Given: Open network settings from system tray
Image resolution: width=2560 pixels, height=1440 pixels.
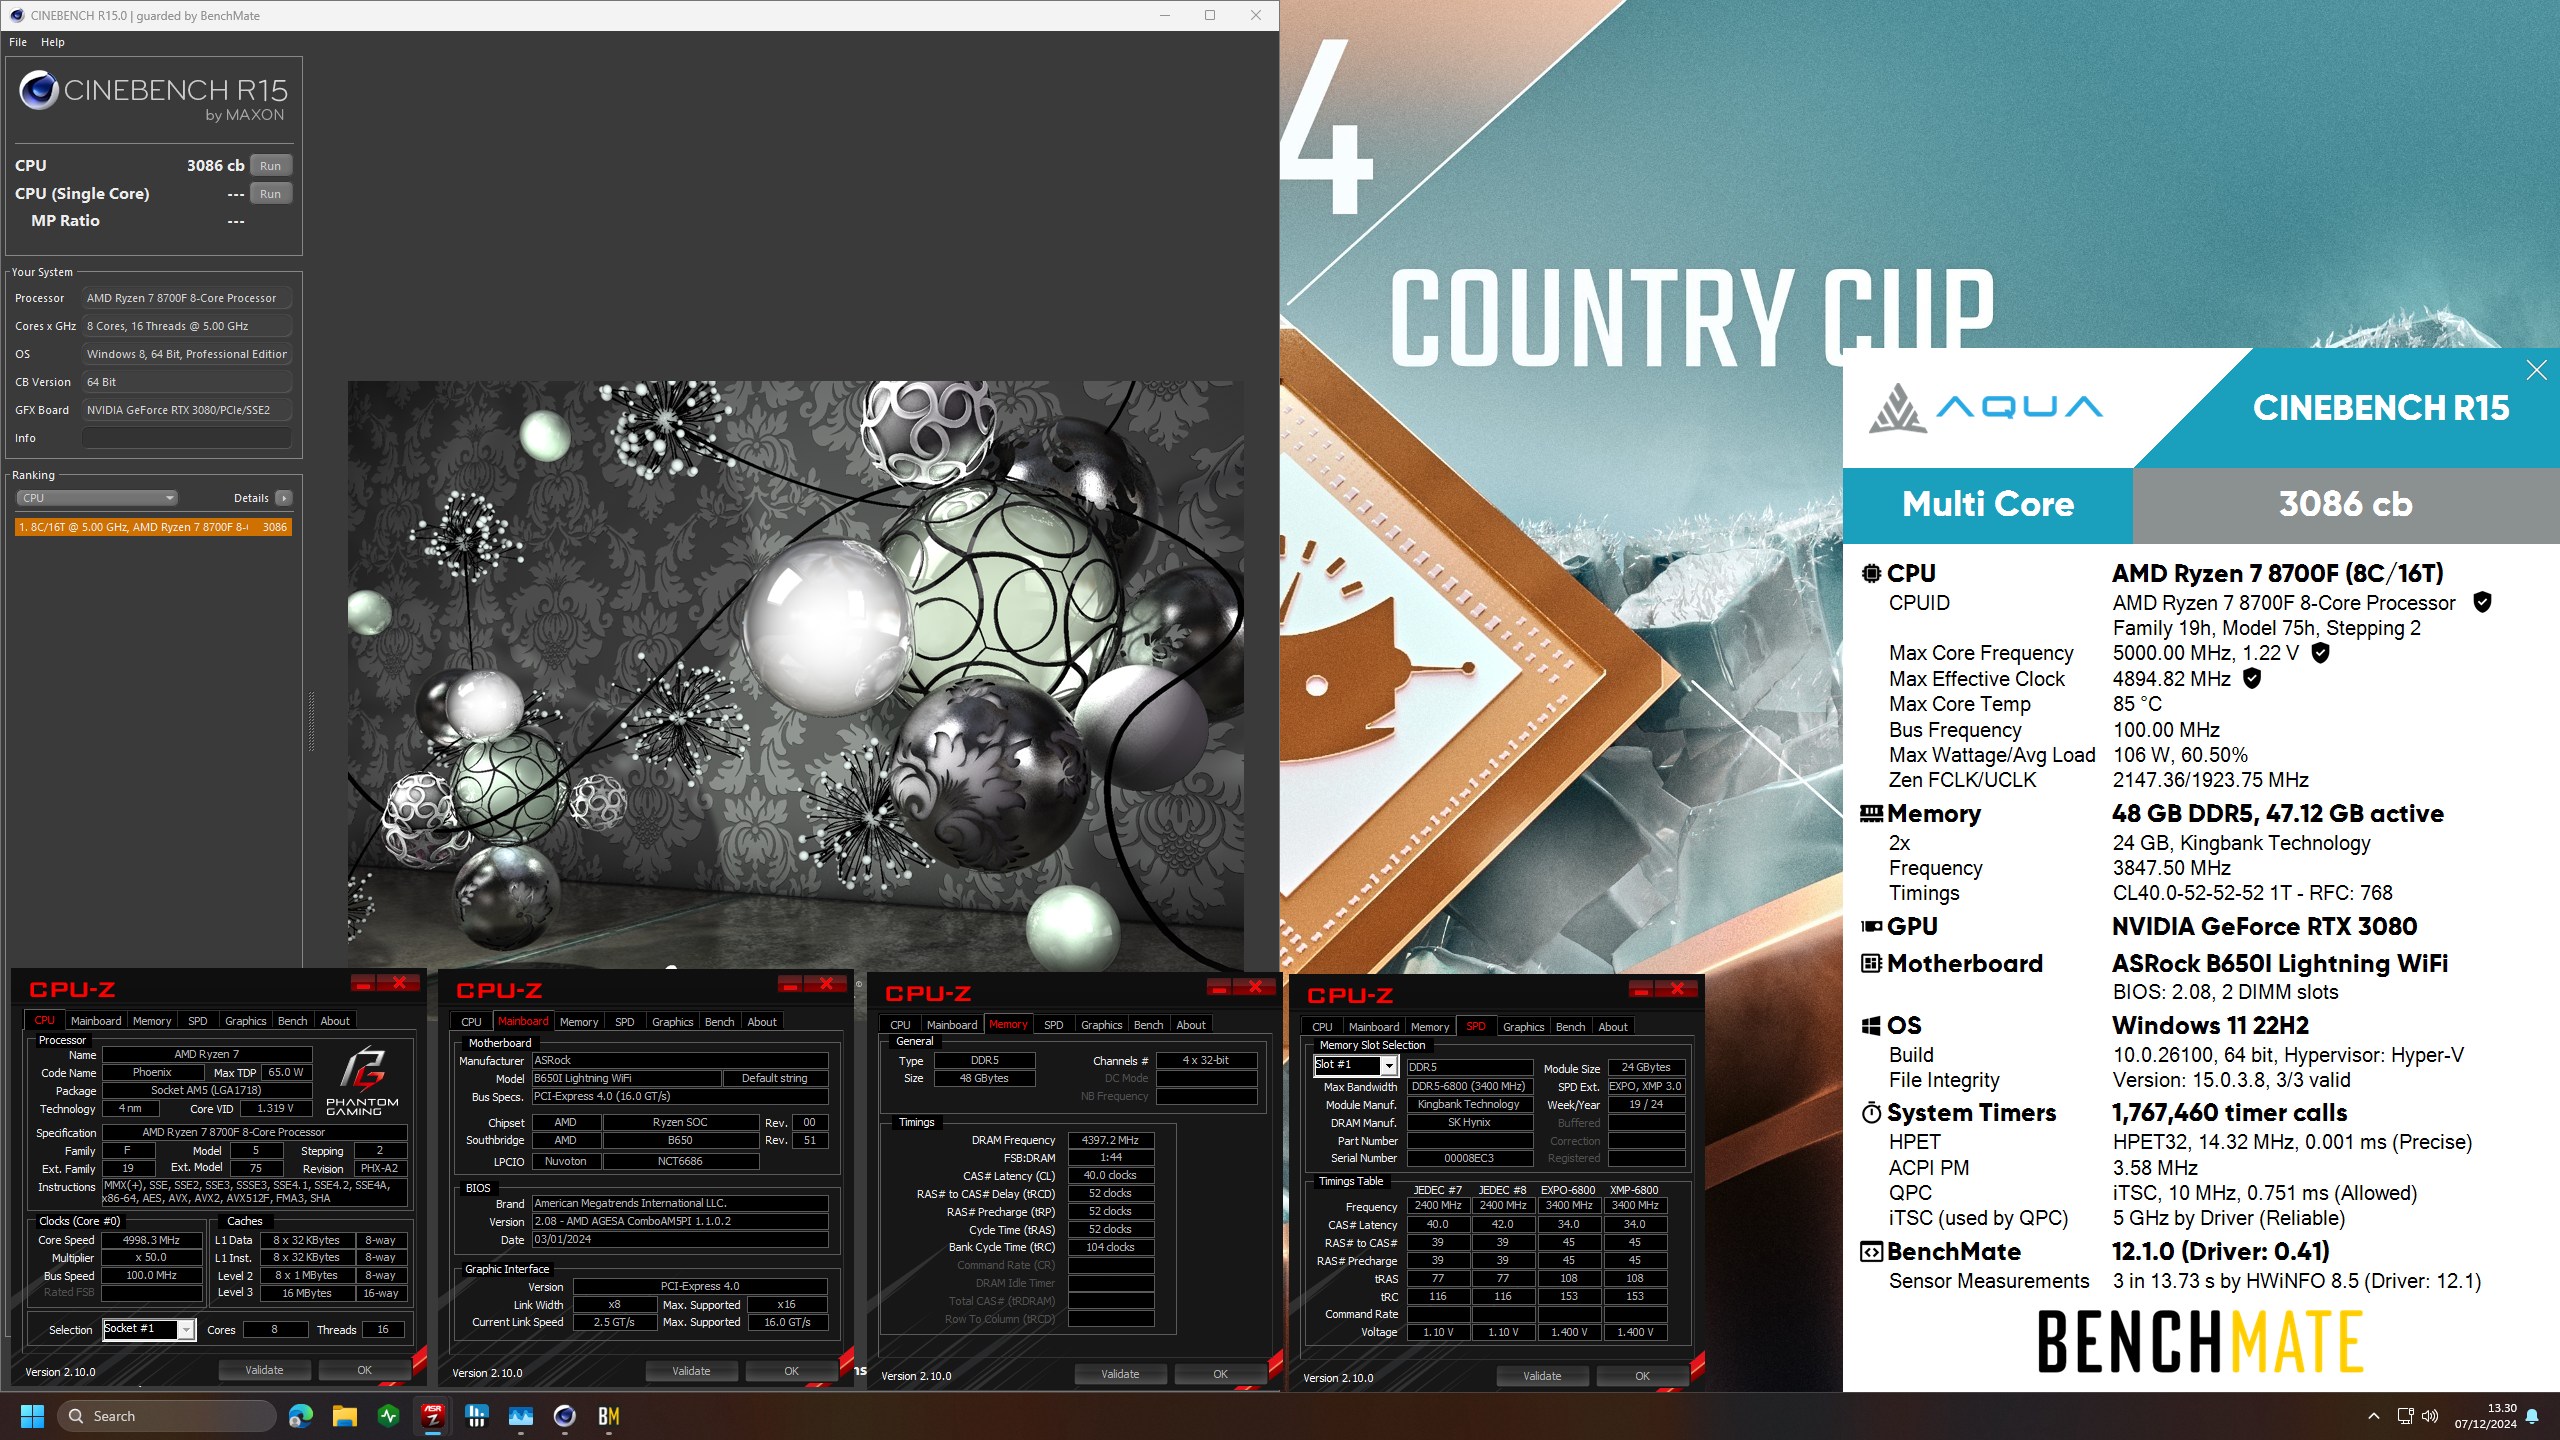Looking at the screenshot, I should tap(2405, 1416).
